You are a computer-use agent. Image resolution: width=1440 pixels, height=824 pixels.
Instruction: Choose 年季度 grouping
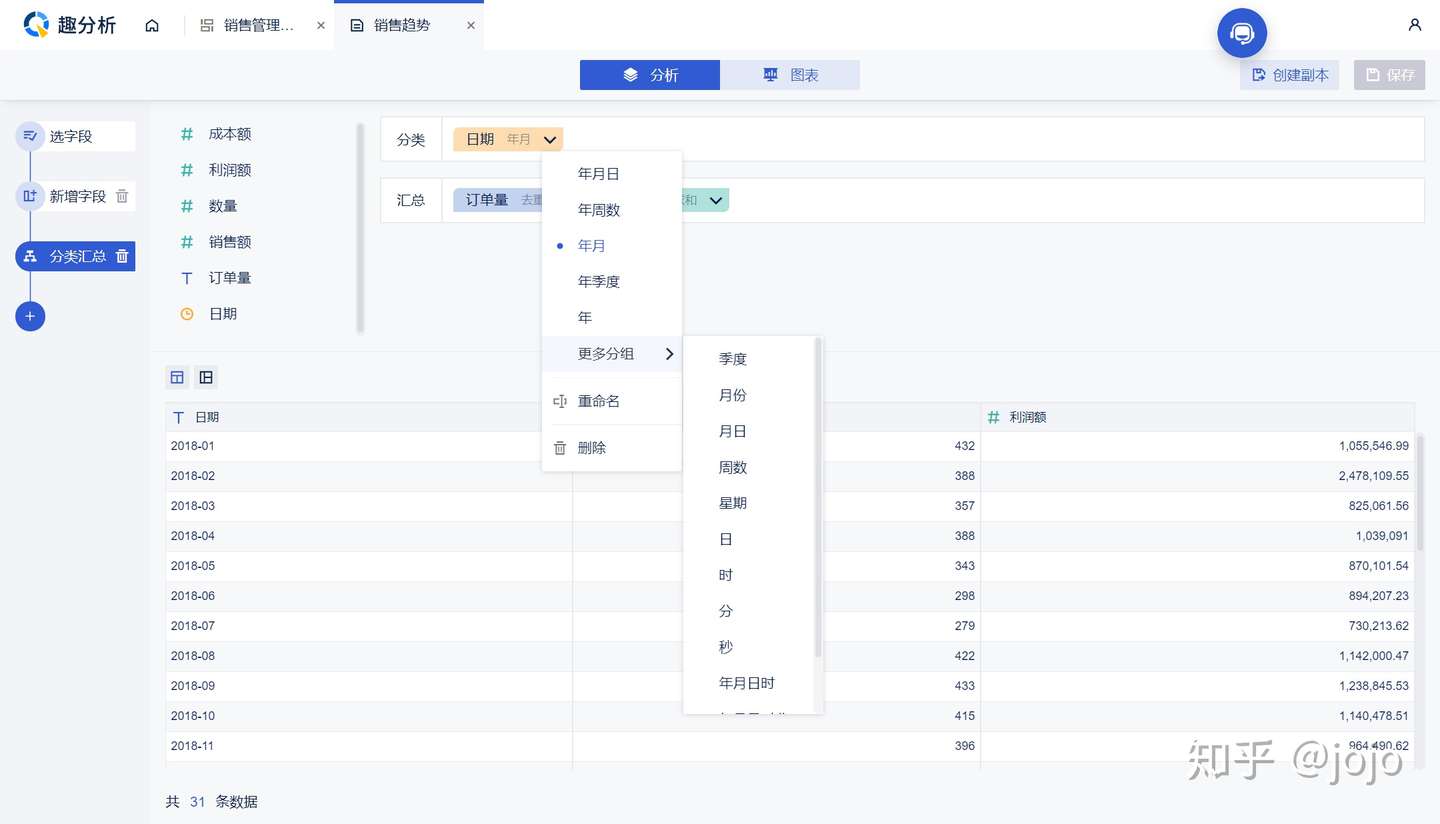[612, 282]
